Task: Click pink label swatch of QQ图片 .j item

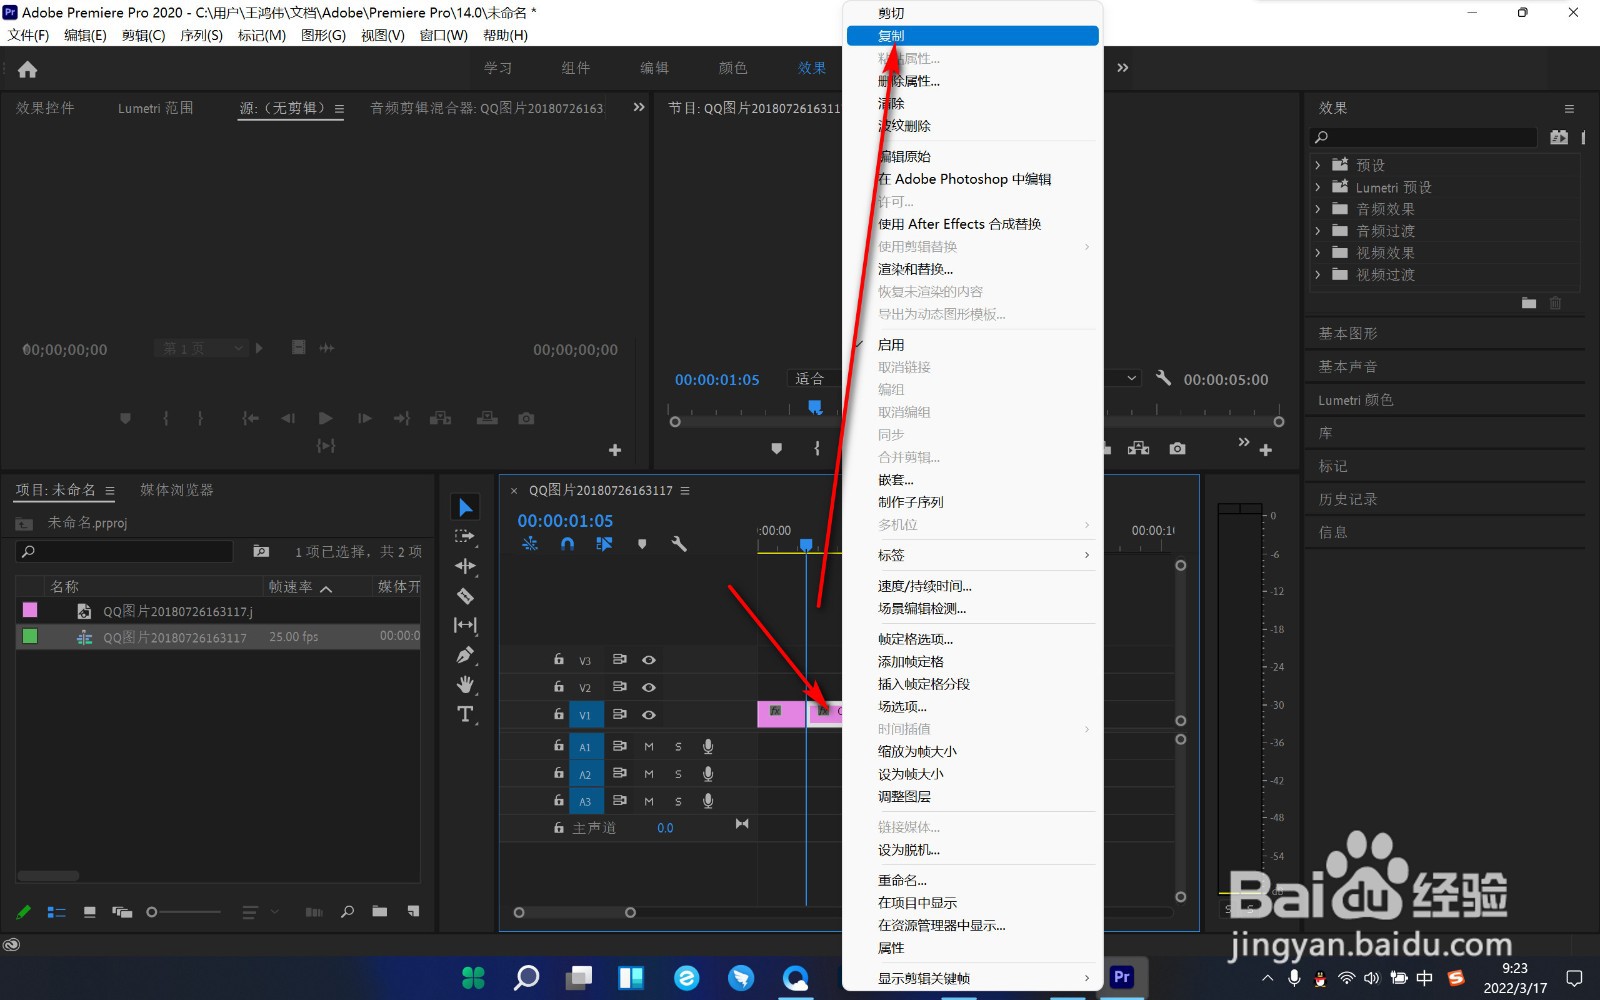Action: pos(30,610)
